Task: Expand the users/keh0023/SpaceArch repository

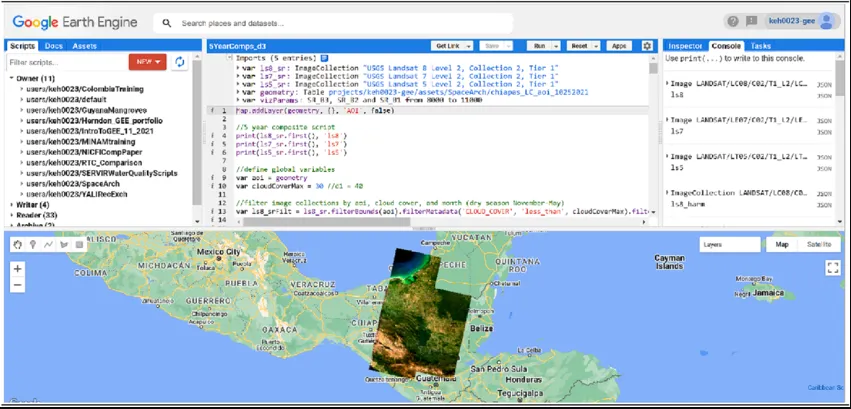Action: (x=22, y=184)
